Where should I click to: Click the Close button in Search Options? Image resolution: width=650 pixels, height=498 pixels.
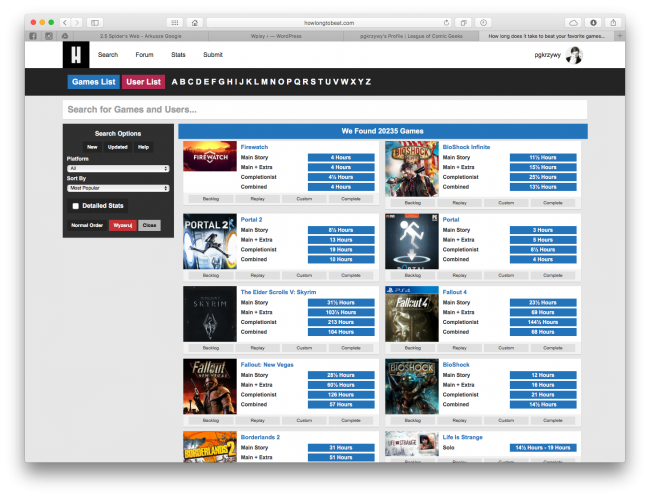pyautogui.click(x=149, y=225)
